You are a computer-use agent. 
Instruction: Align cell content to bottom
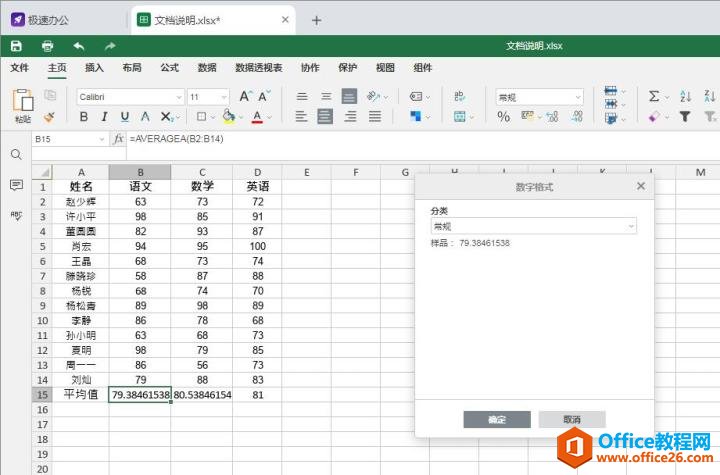[349, 96]
